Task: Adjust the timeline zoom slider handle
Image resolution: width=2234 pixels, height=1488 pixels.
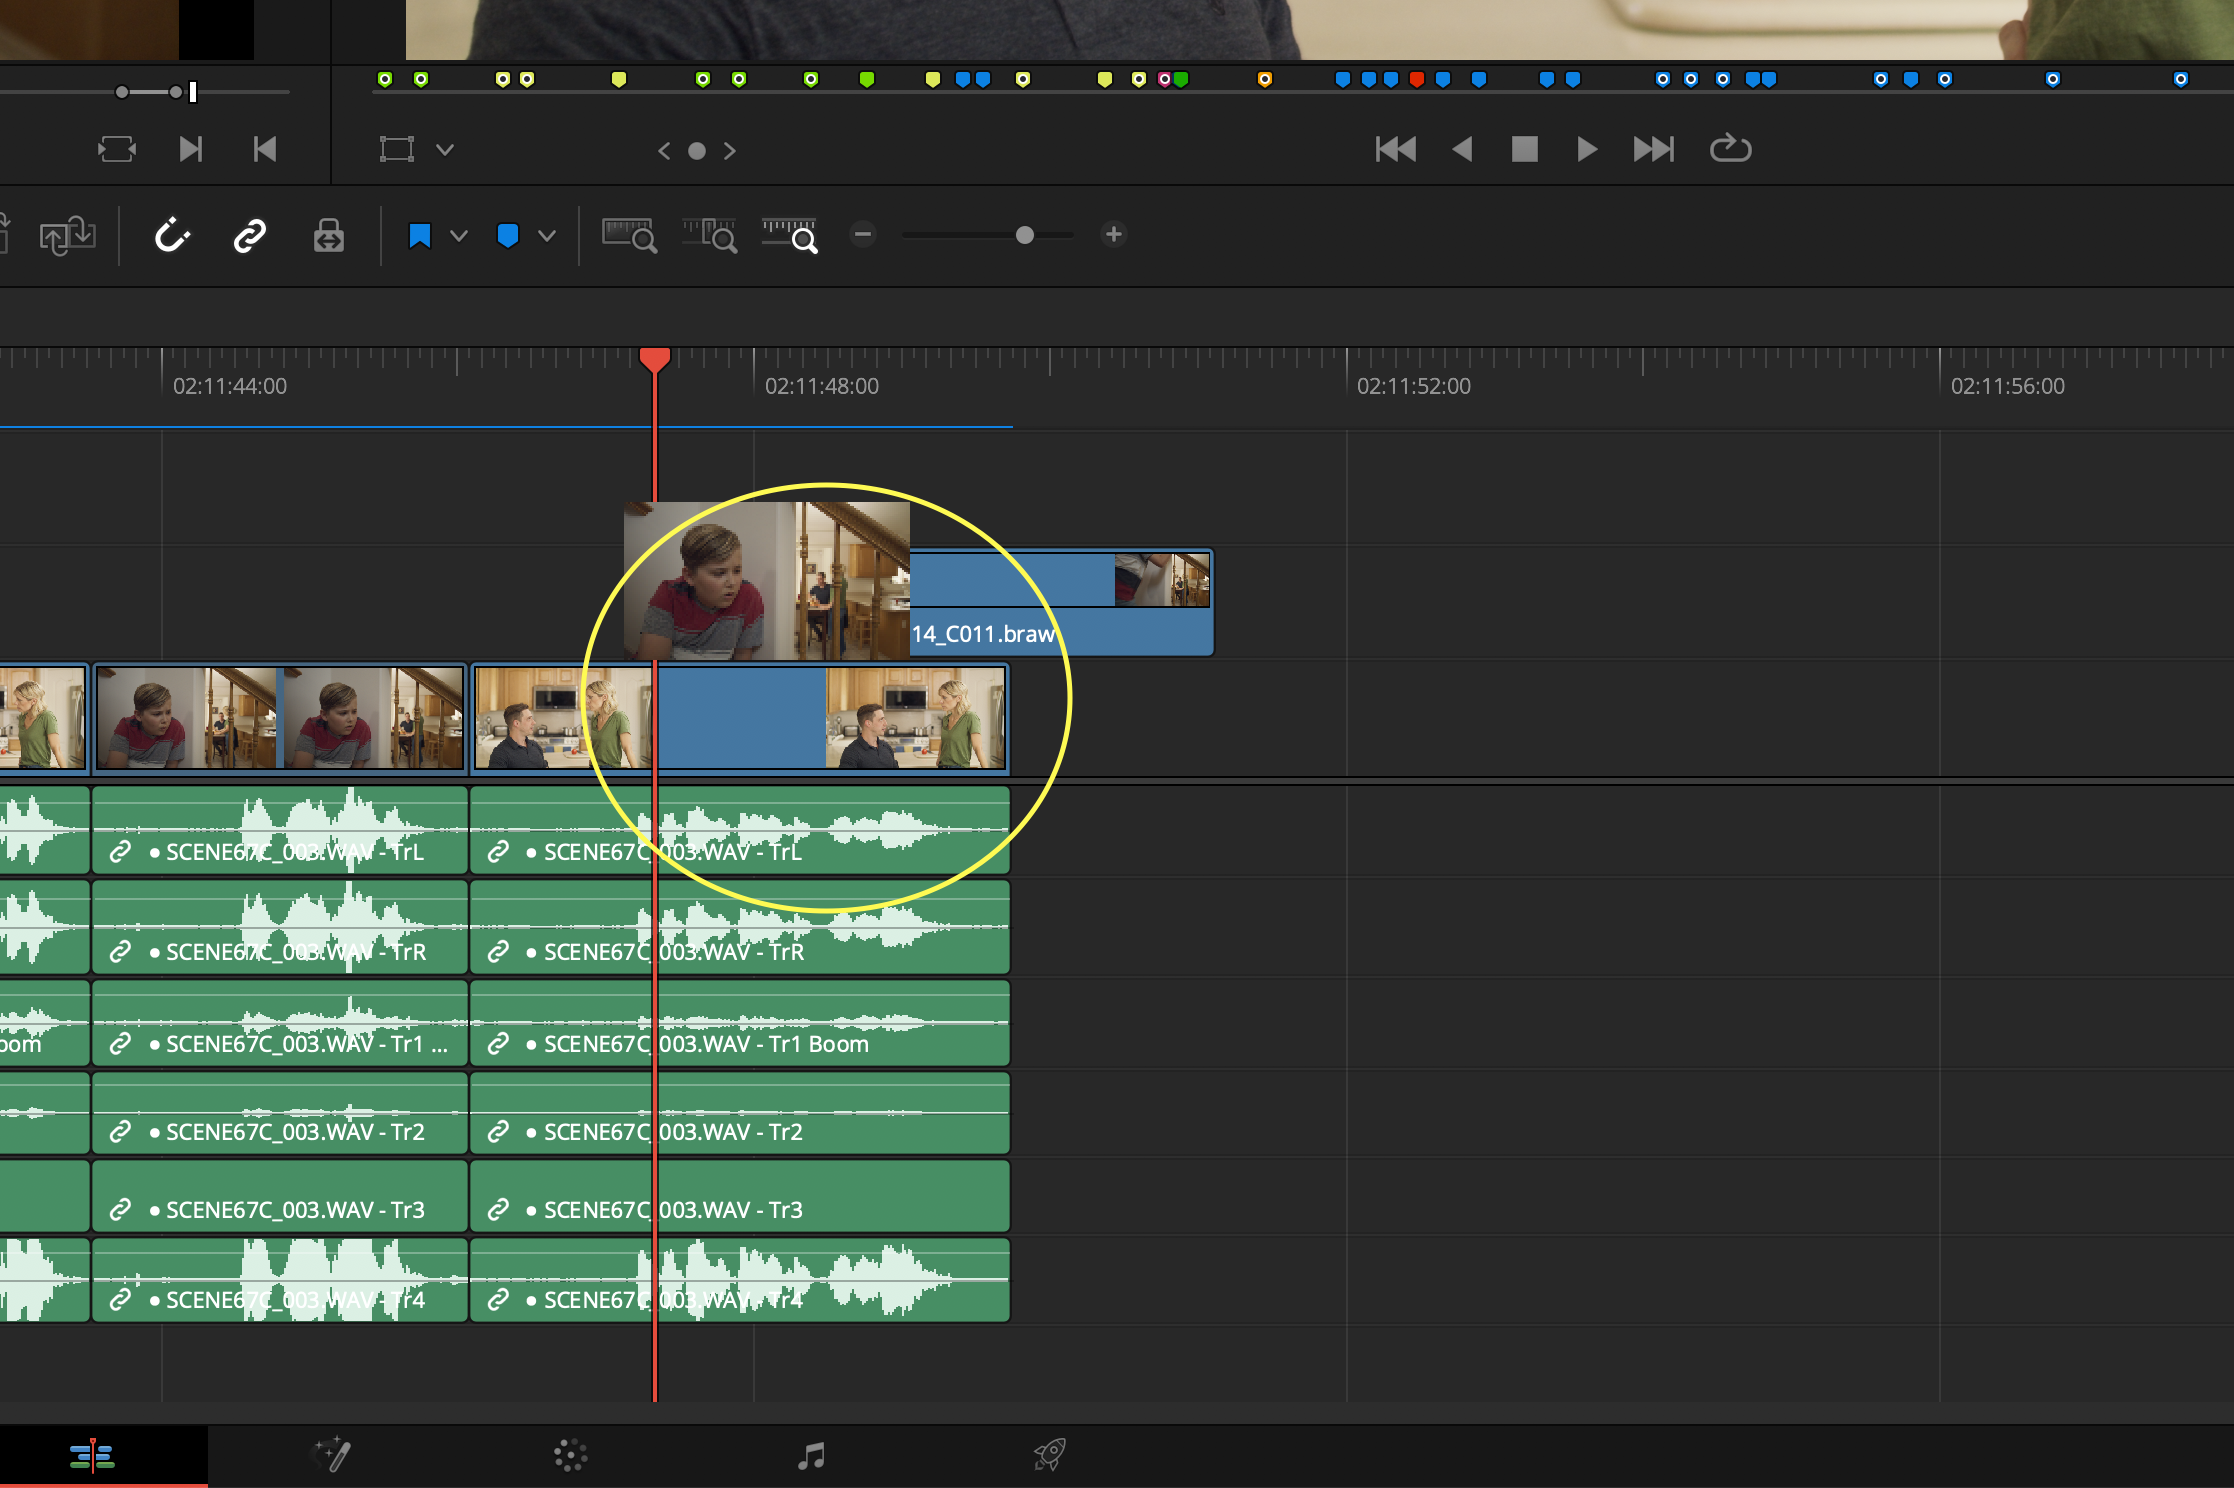Action: (1025, 235)
